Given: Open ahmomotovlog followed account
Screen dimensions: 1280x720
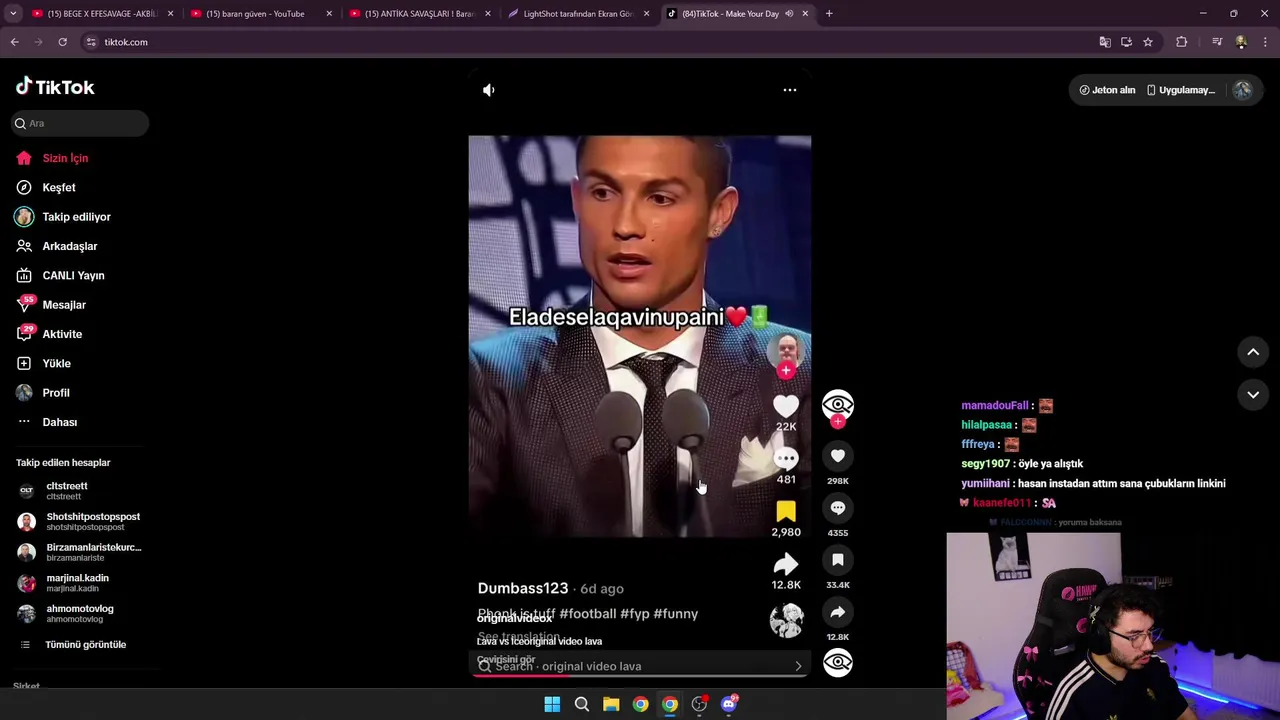Looking at the screenshot, I should pyautogui.click(x=80, y=613).
